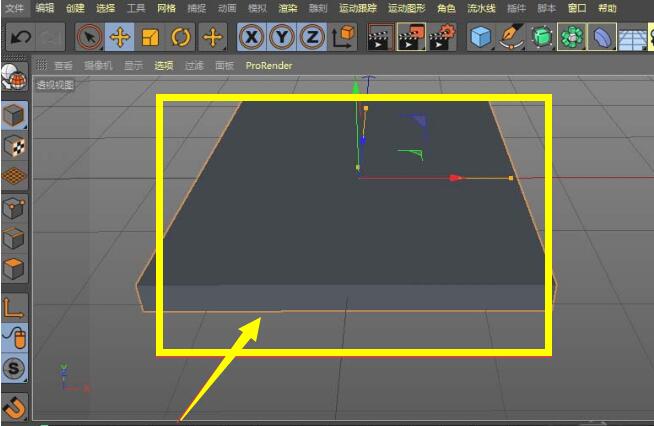This screenshot has width=654, height=426.
Task: Open the 窗口 menu
Action: [577, 8]
